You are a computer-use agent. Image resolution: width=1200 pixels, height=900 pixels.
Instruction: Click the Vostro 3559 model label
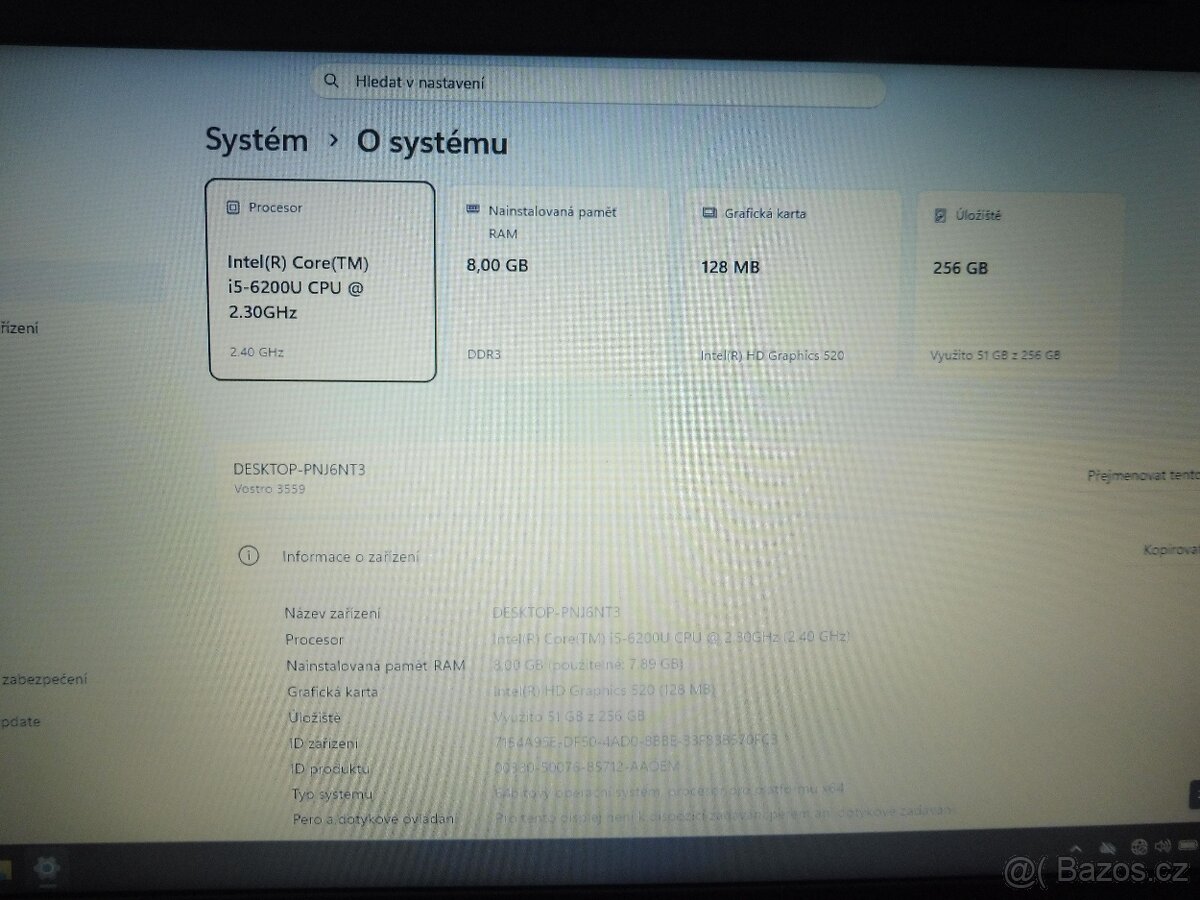(269, 489)
